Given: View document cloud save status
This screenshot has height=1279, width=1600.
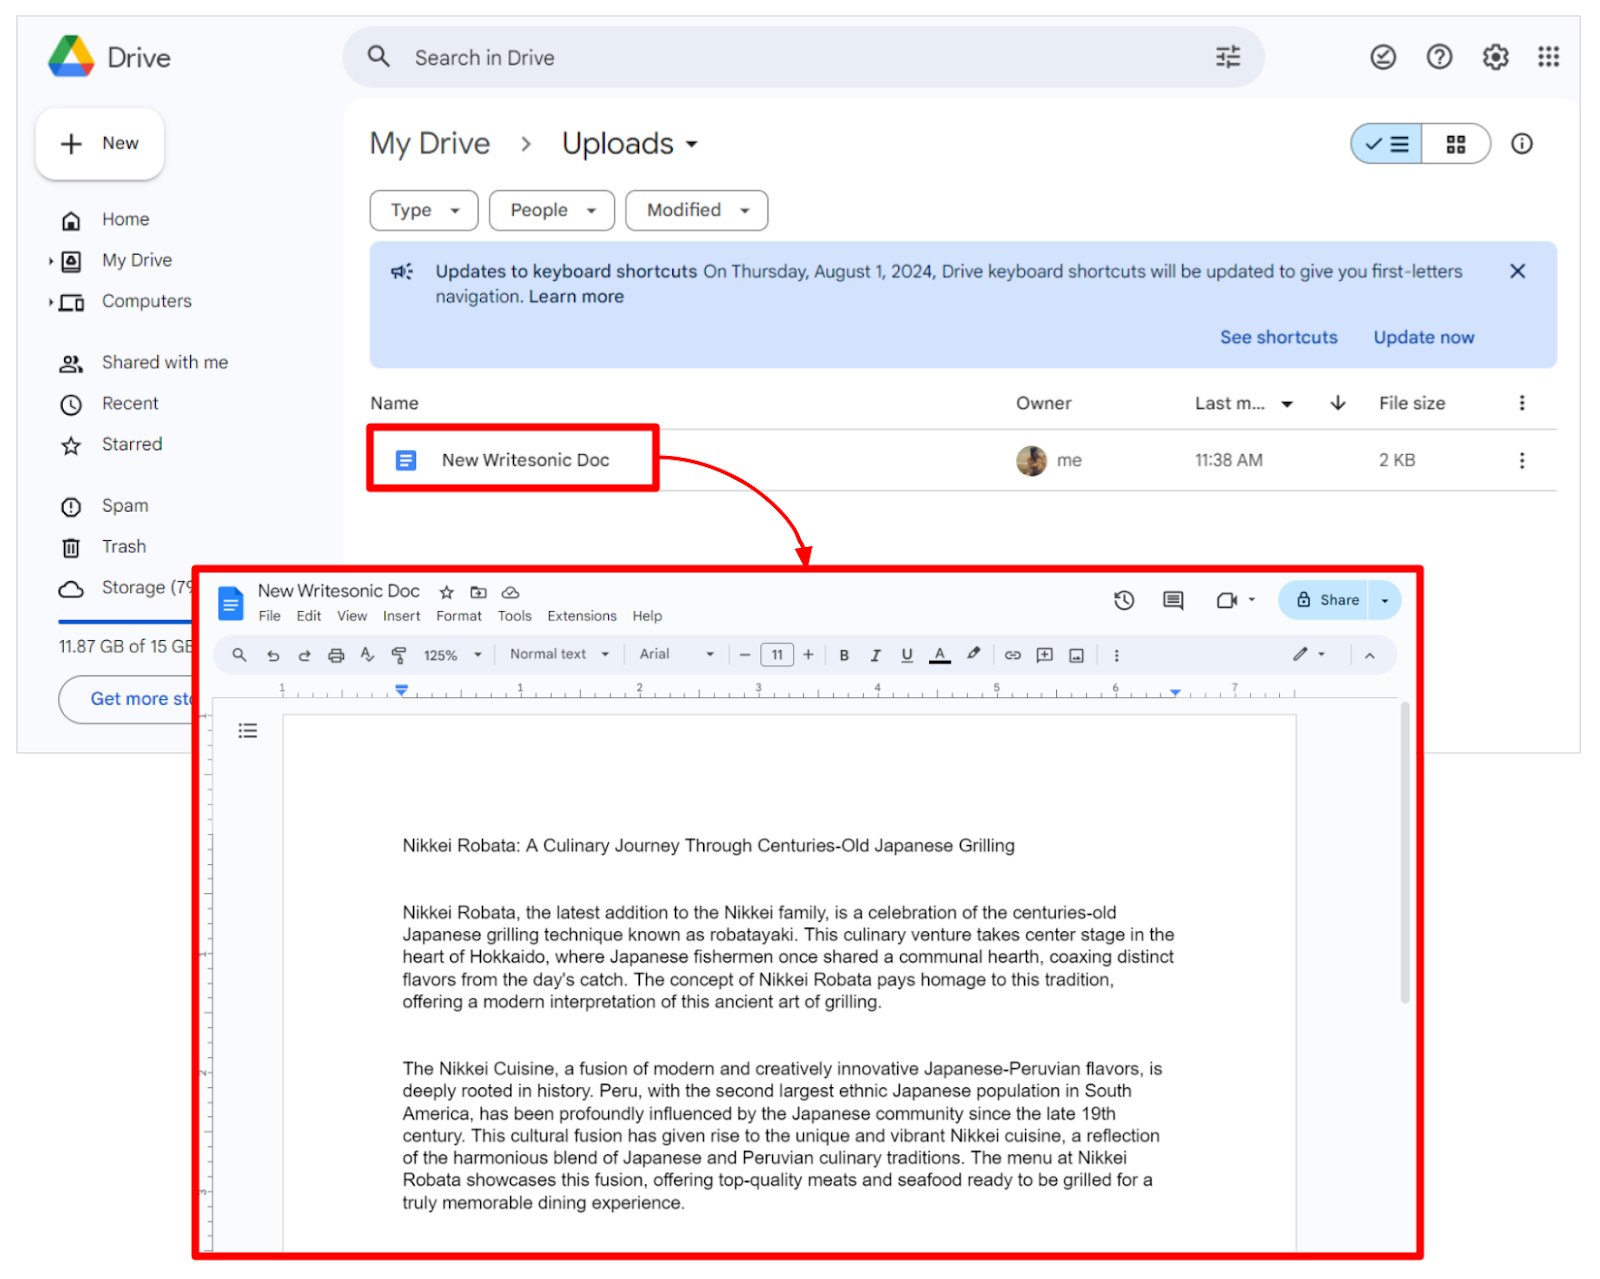Looking at the screenshot, I should 510,592.
